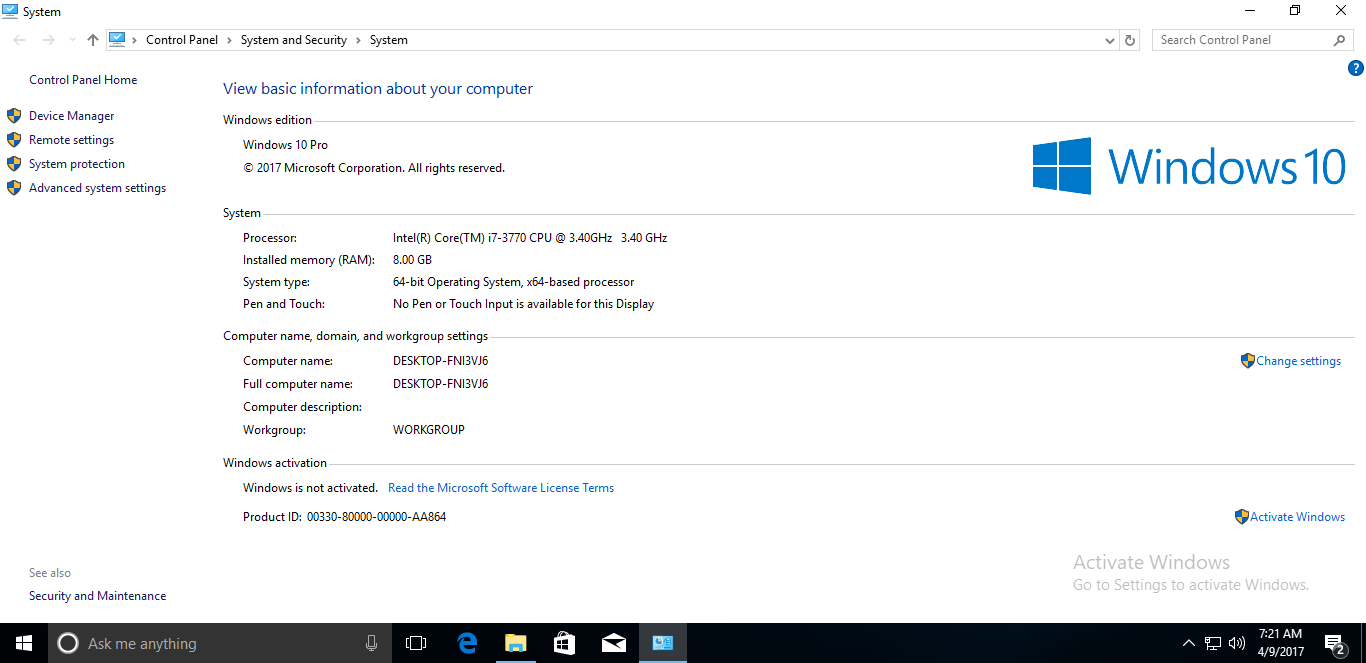Expand the chevron after the computer icon

point(134,40)
